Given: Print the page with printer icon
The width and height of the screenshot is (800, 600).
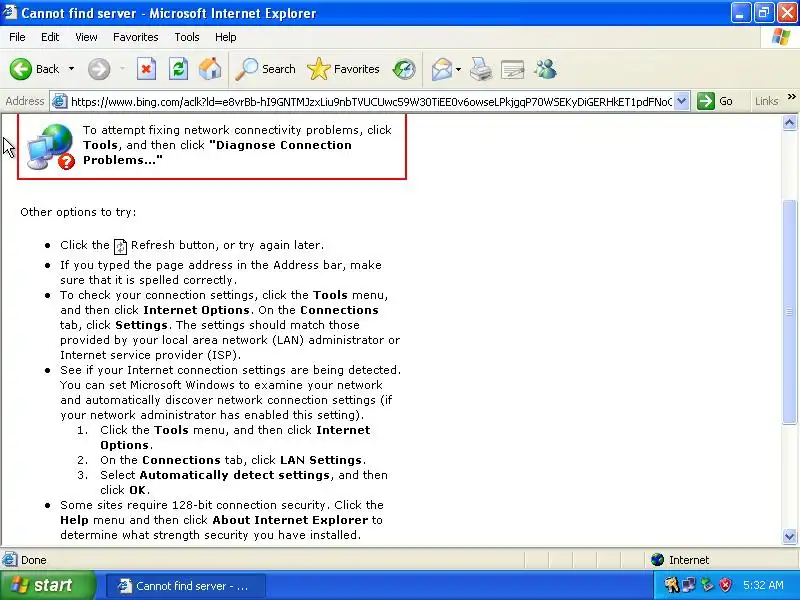Looking at the screenshot, I should [481, 69].
